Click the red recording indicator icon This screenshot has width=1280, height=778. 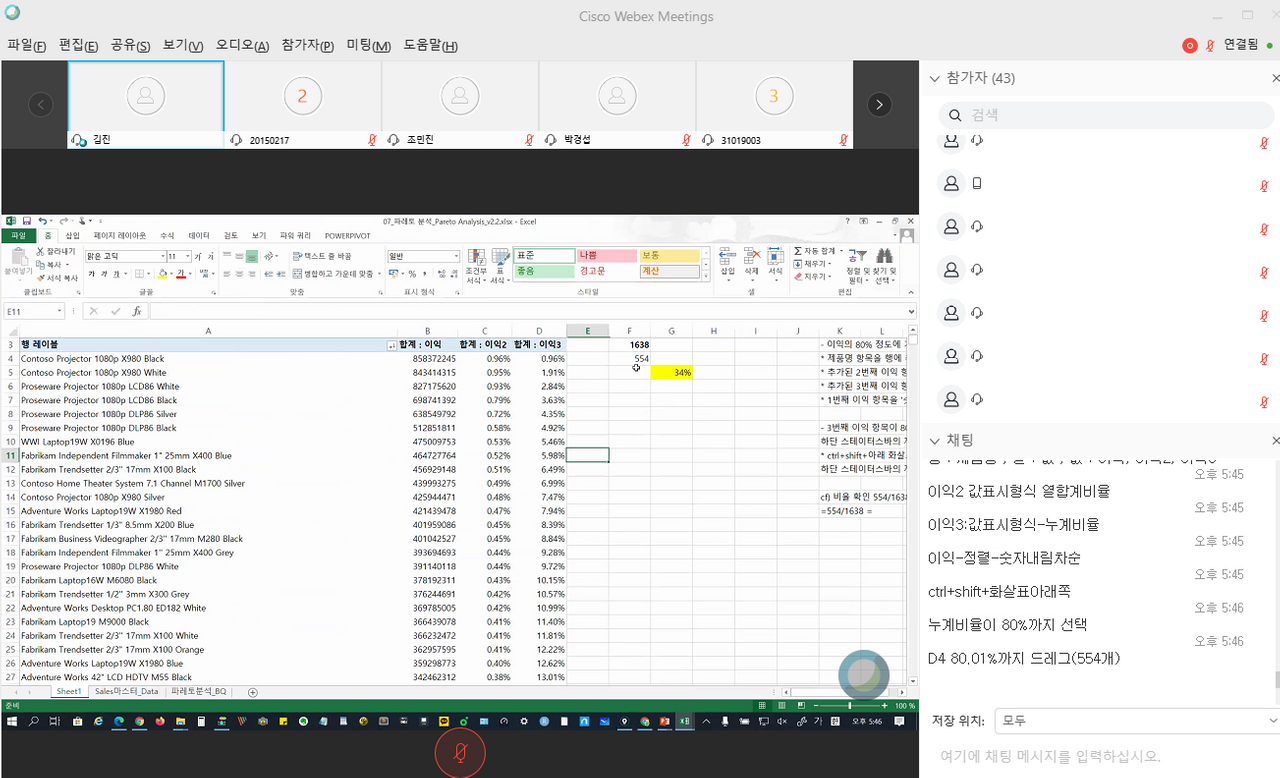[x=1189, y=45]
